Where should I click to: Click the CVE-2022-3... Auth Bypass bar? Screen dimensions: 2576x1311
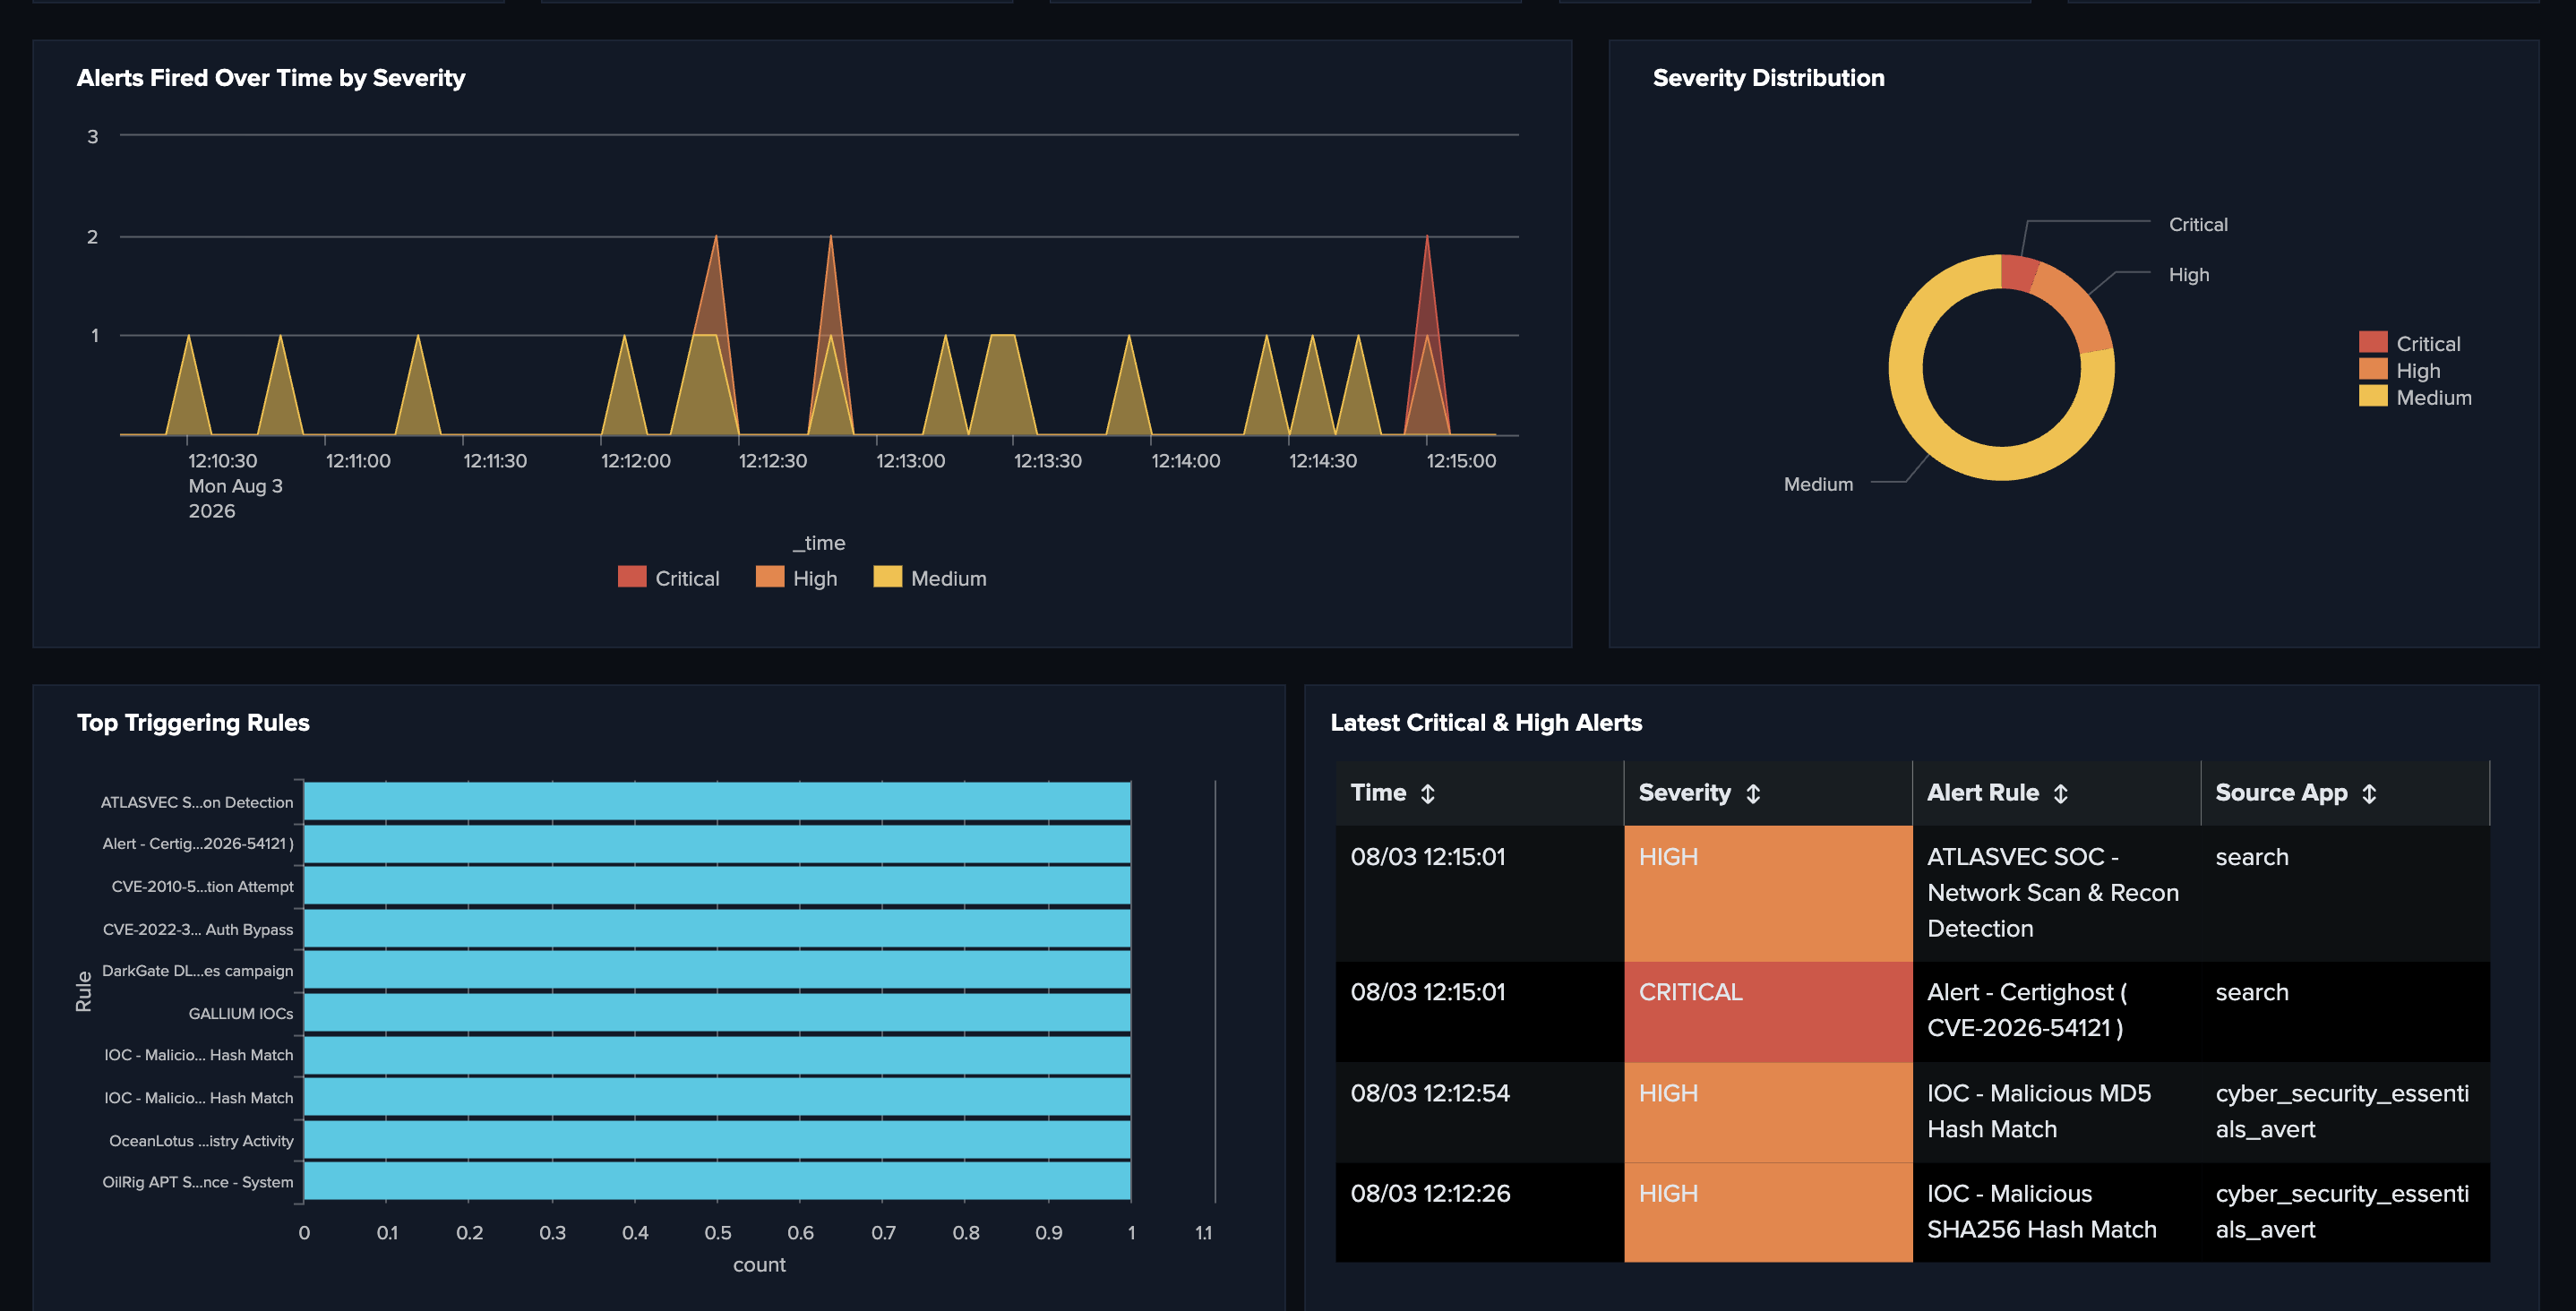717,928
